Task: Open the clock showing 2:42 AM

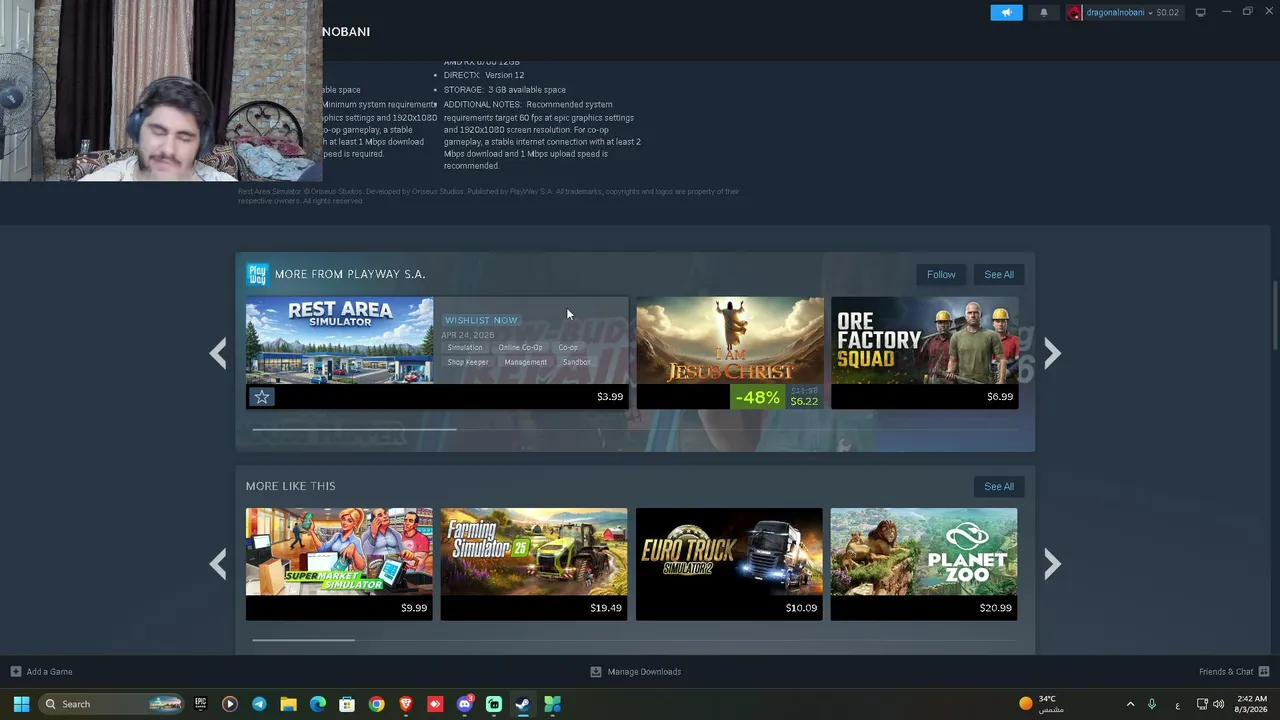Action: click(x=1252, y=704)
